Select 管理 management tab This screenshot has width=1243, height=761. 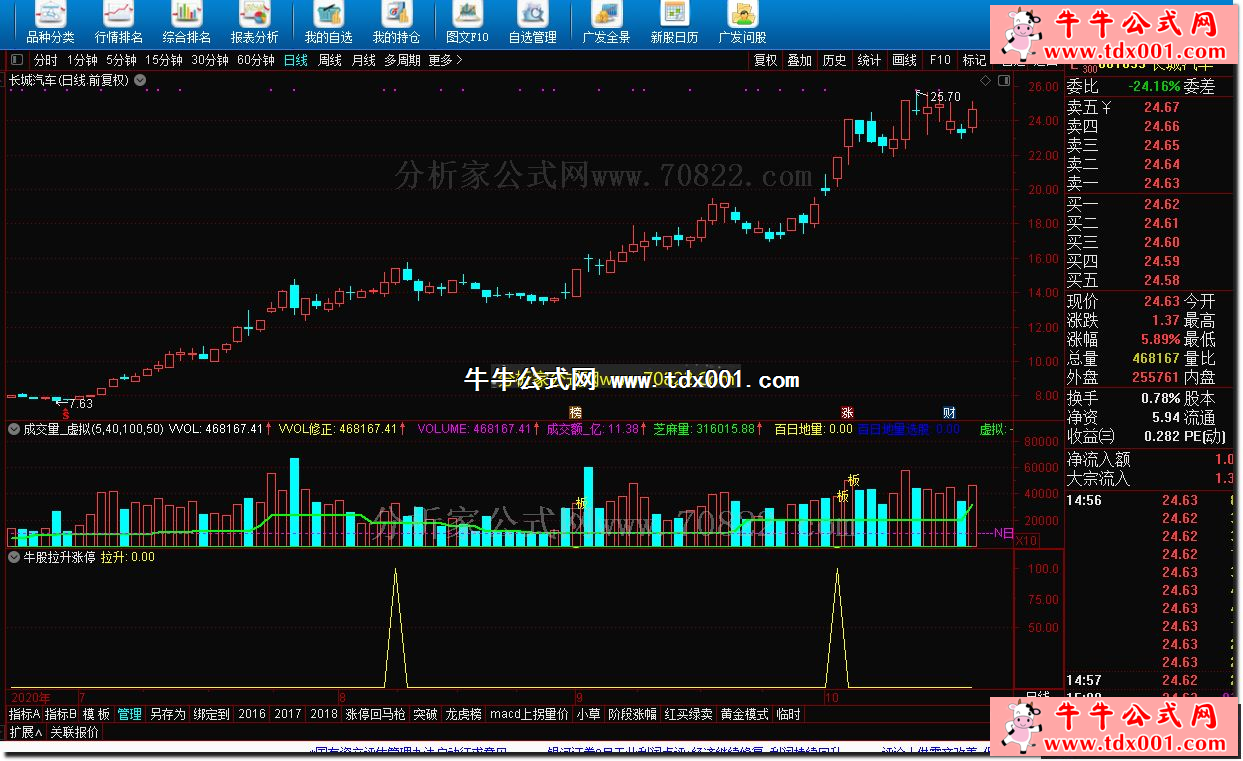(129, 714)
